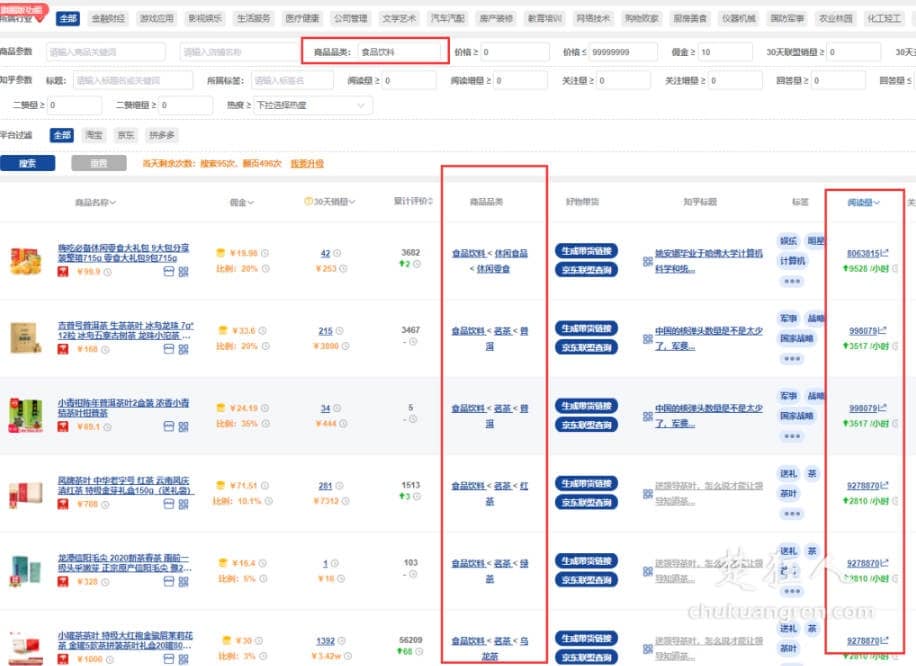Switch to the 游戏应用 industry tab
The height and width of the screenshot is (666, 916).
156,18
